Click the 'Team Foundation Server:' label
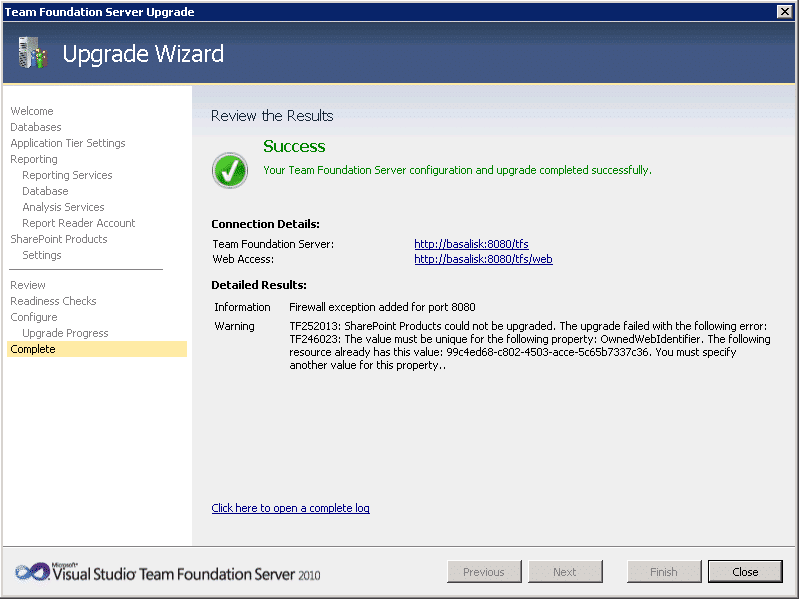The image size is (799, 599). (273, 244)
